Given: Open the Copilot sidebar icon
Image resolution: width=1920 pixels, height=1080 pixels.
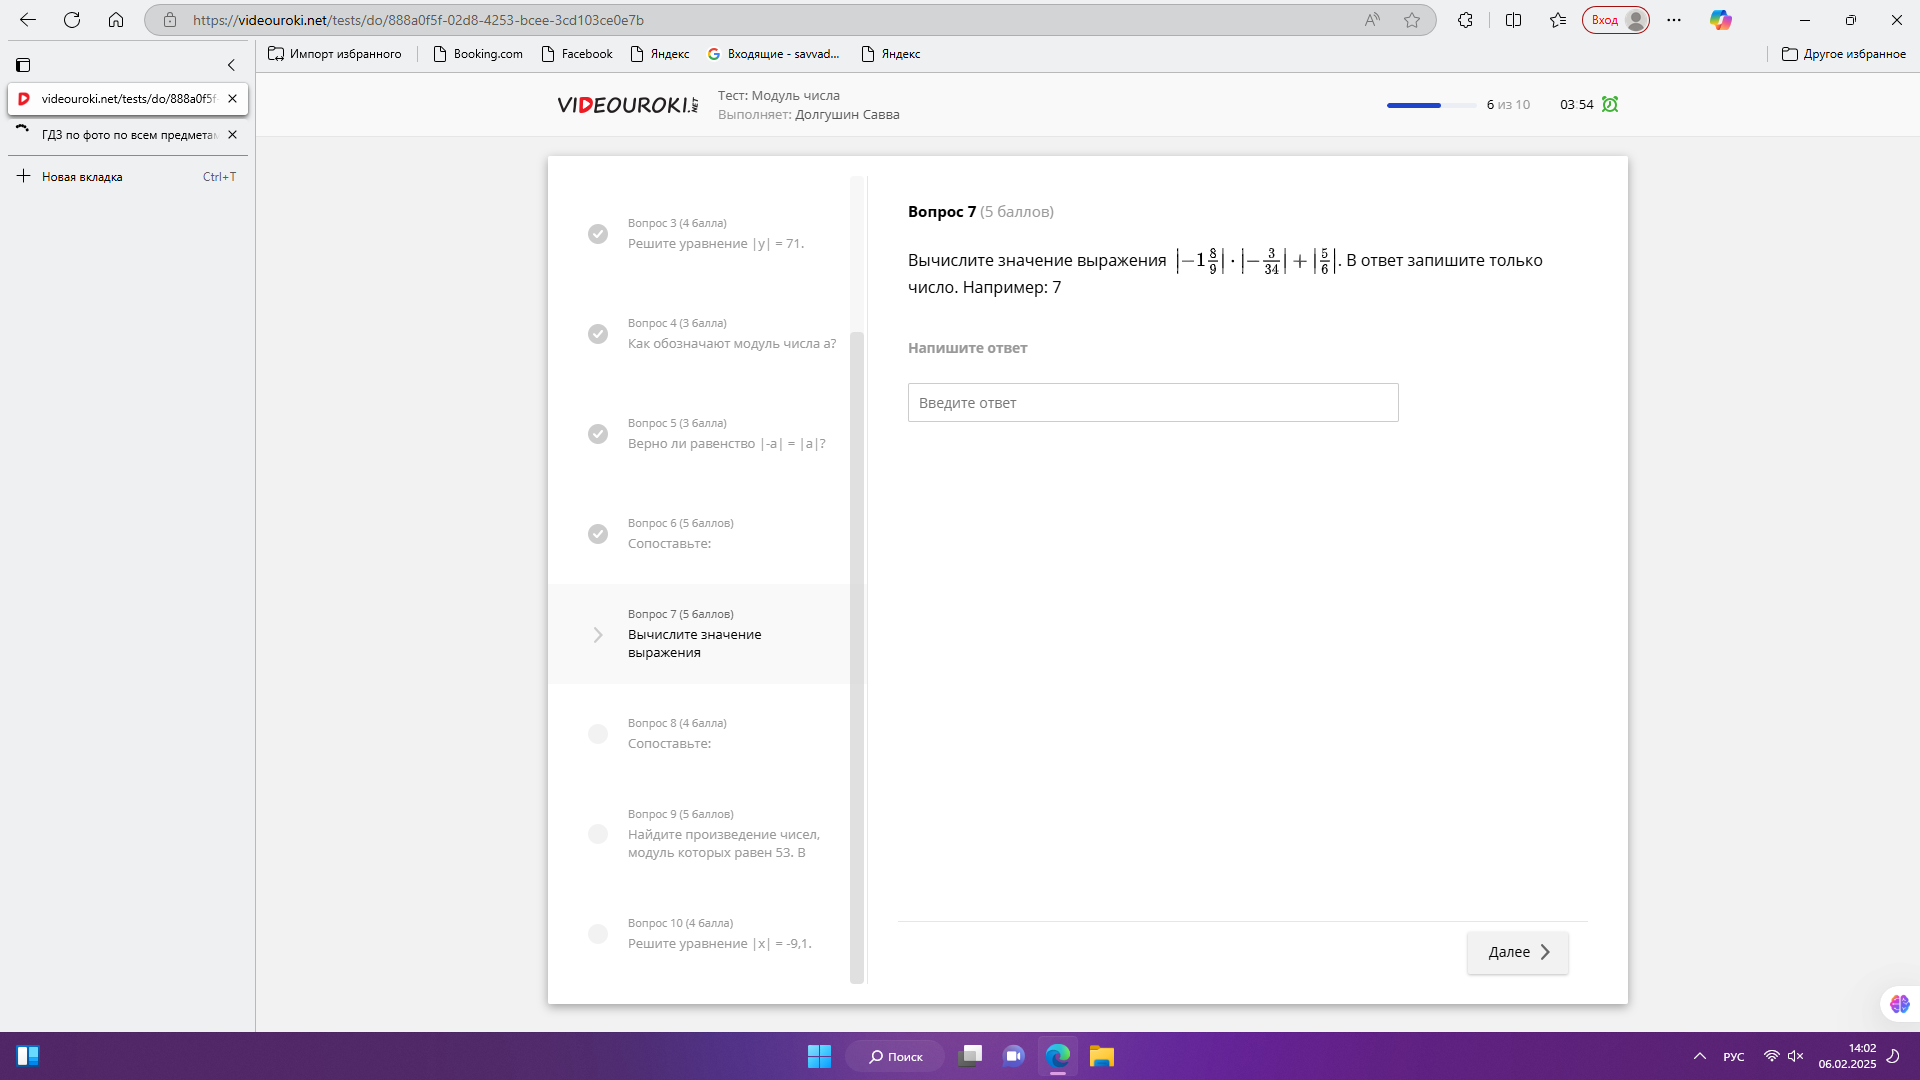Looking at the screenshot, I should 1720,20.
